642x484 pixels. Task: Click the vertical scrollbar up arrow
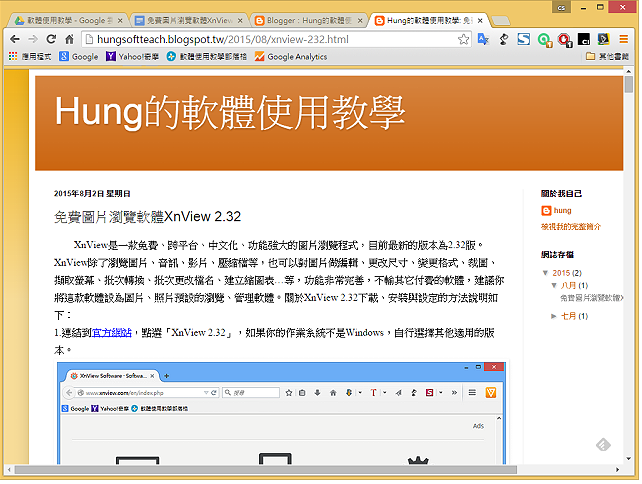tap(628, 72)
